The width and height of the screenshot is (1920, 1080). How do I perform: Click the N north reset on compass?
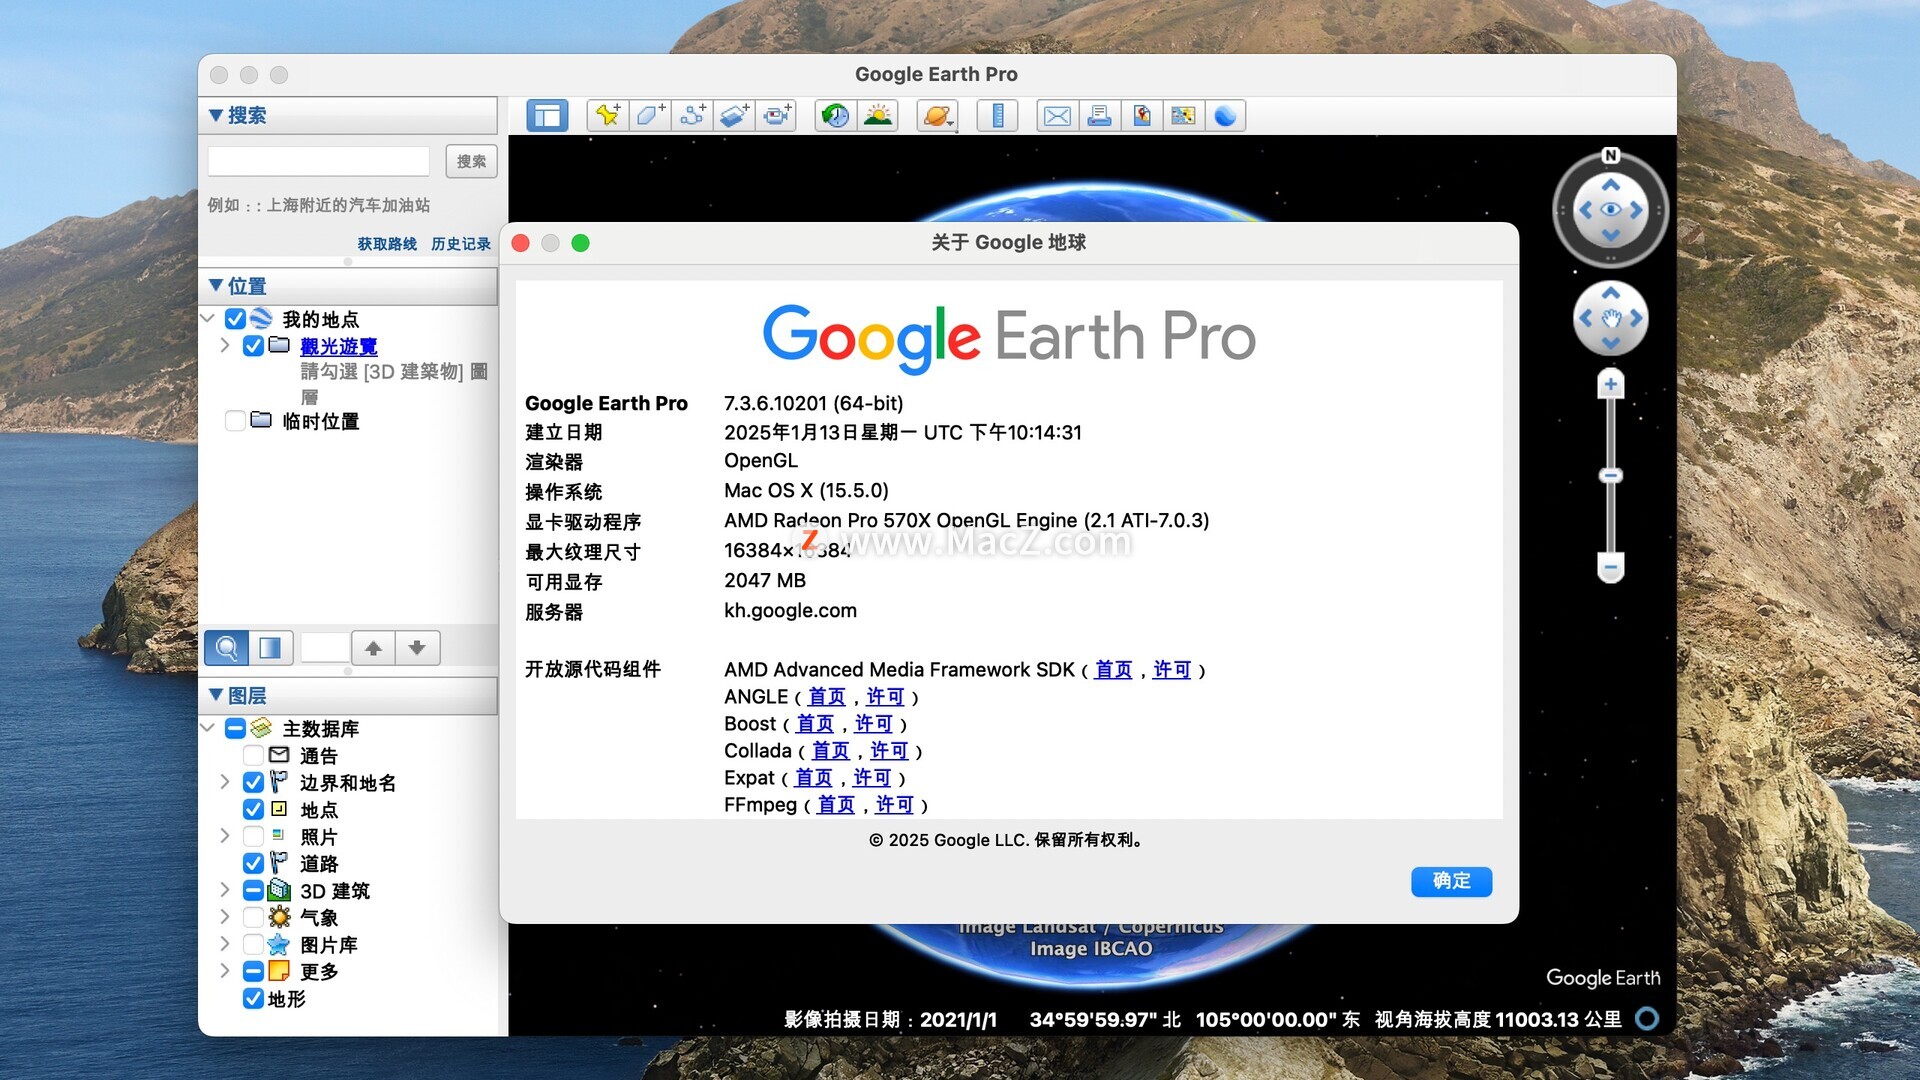(1610, 155)
